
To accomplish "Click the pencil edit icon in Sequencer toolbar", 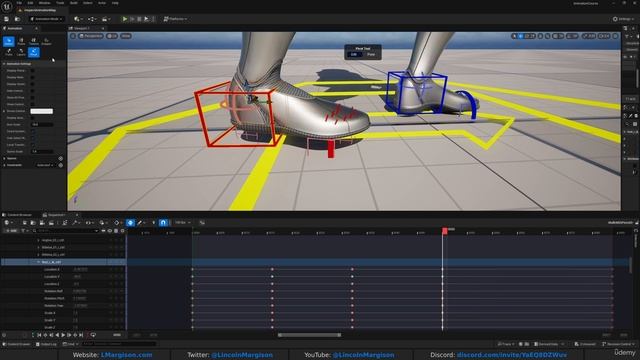I will pyautogui.click(x=140, y=222).
